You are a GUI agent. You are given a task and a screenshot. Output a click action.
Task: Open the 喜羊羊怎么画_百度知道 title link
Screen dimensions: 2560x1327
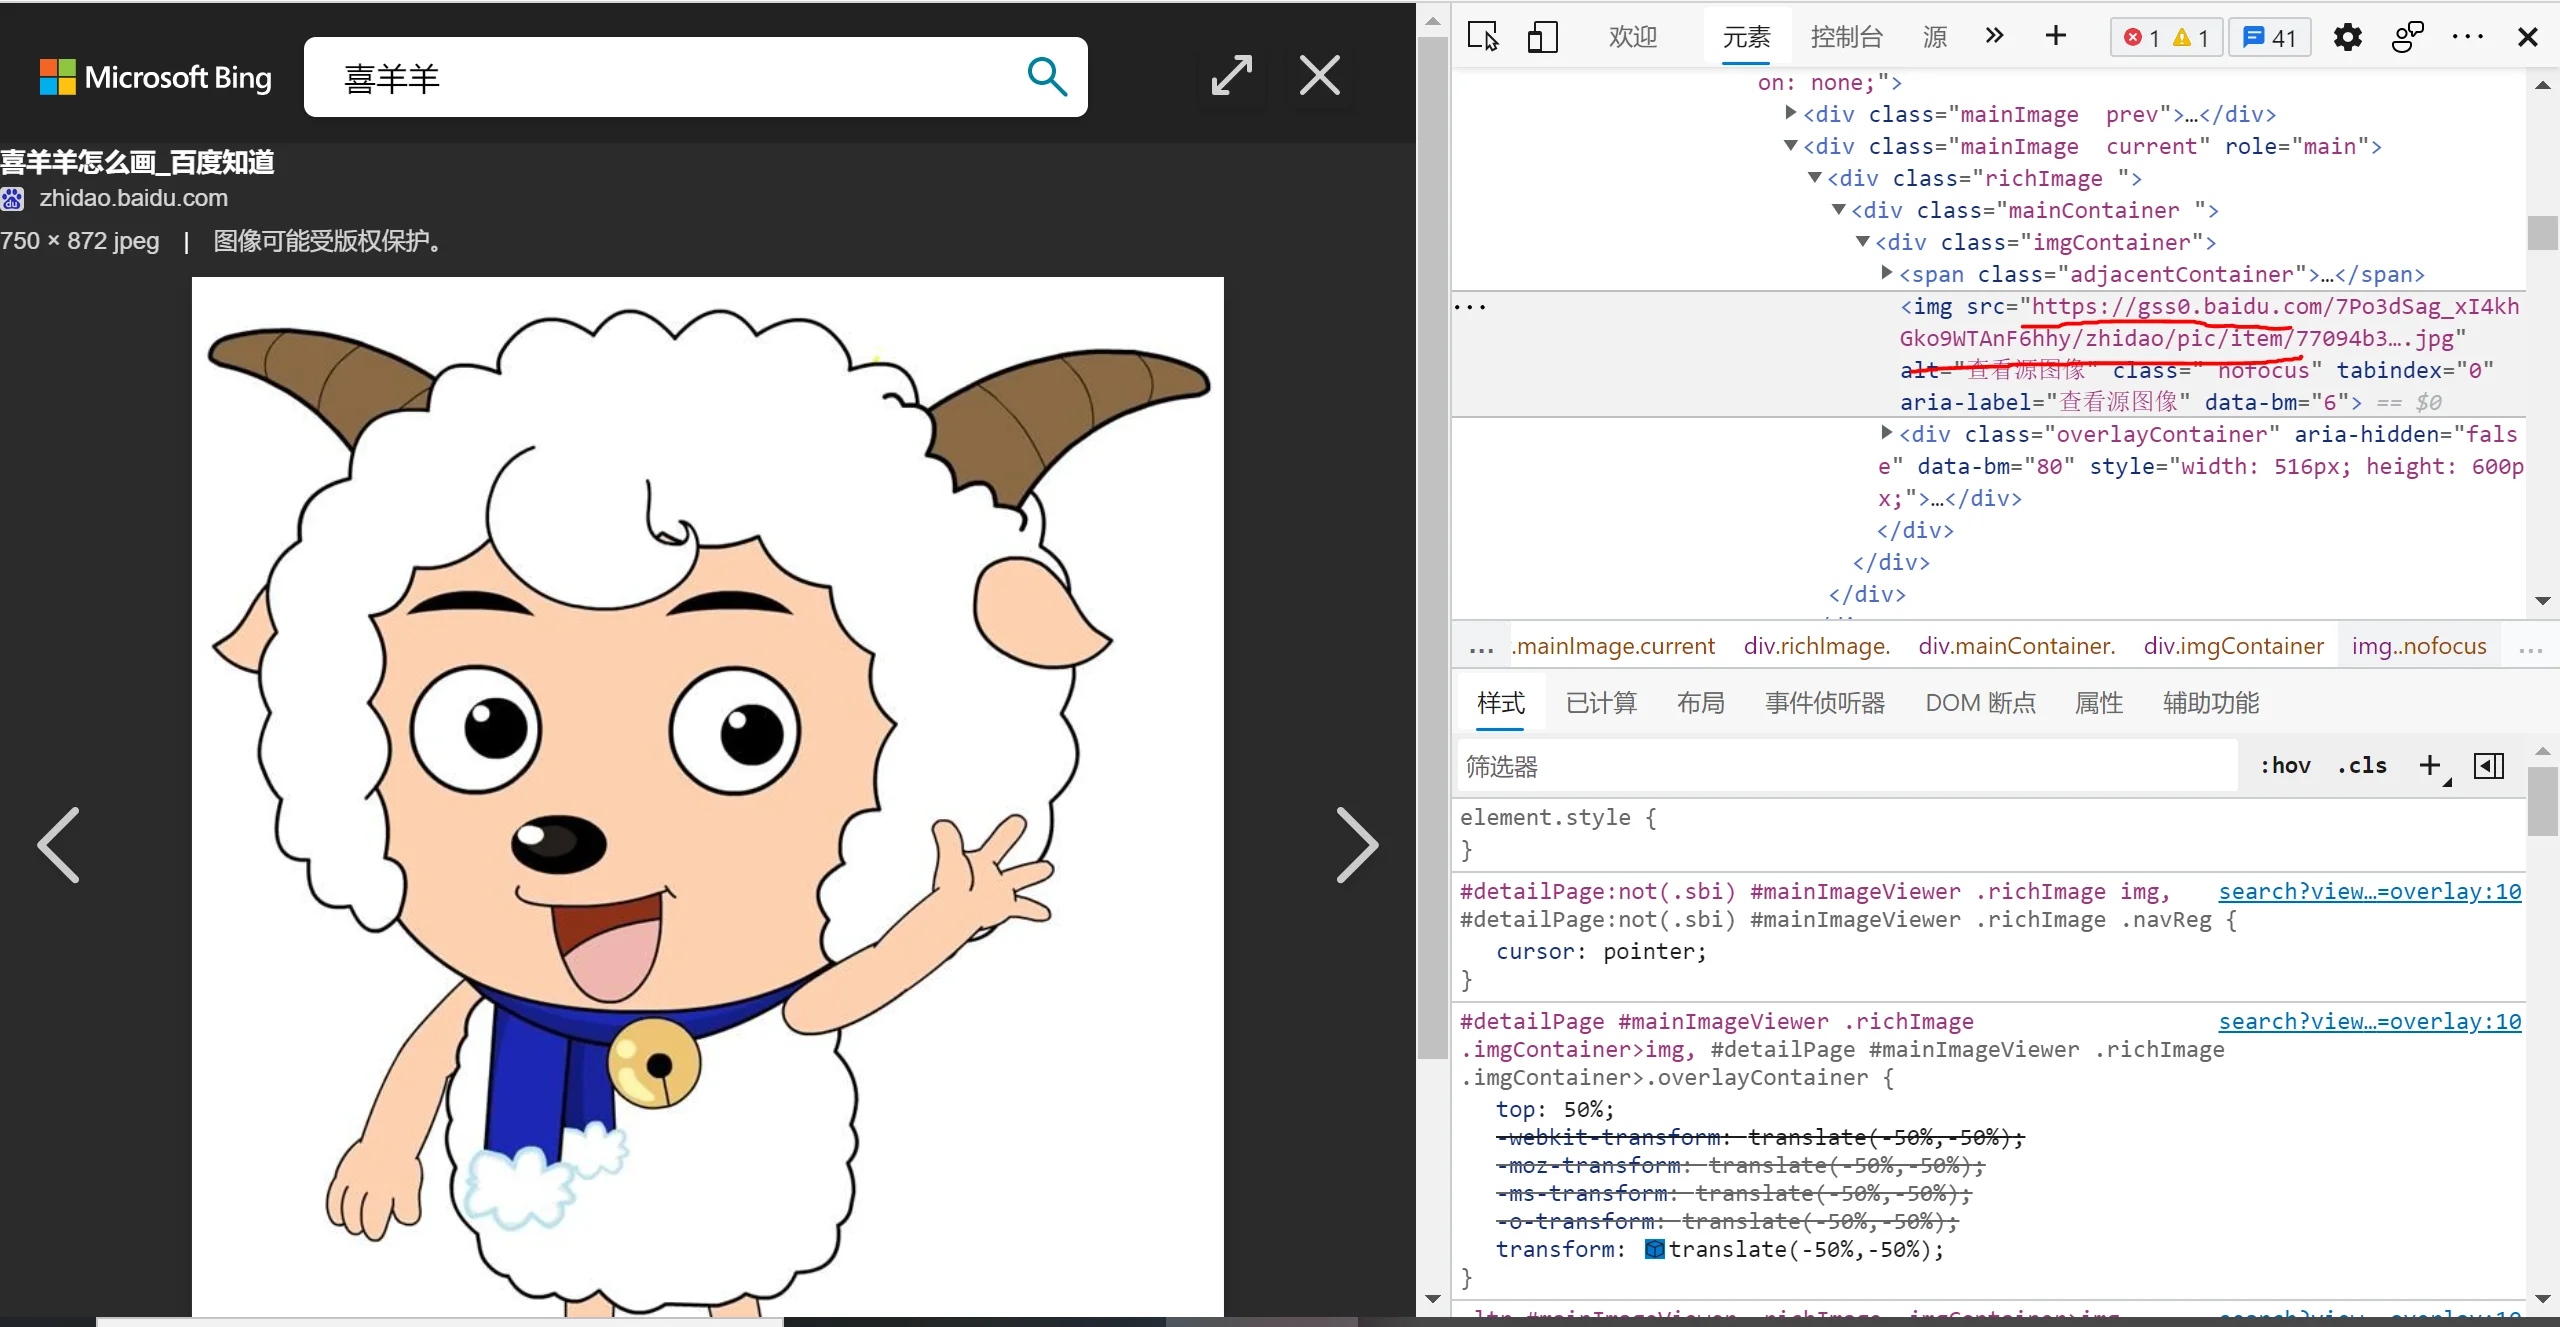[137, 162]
